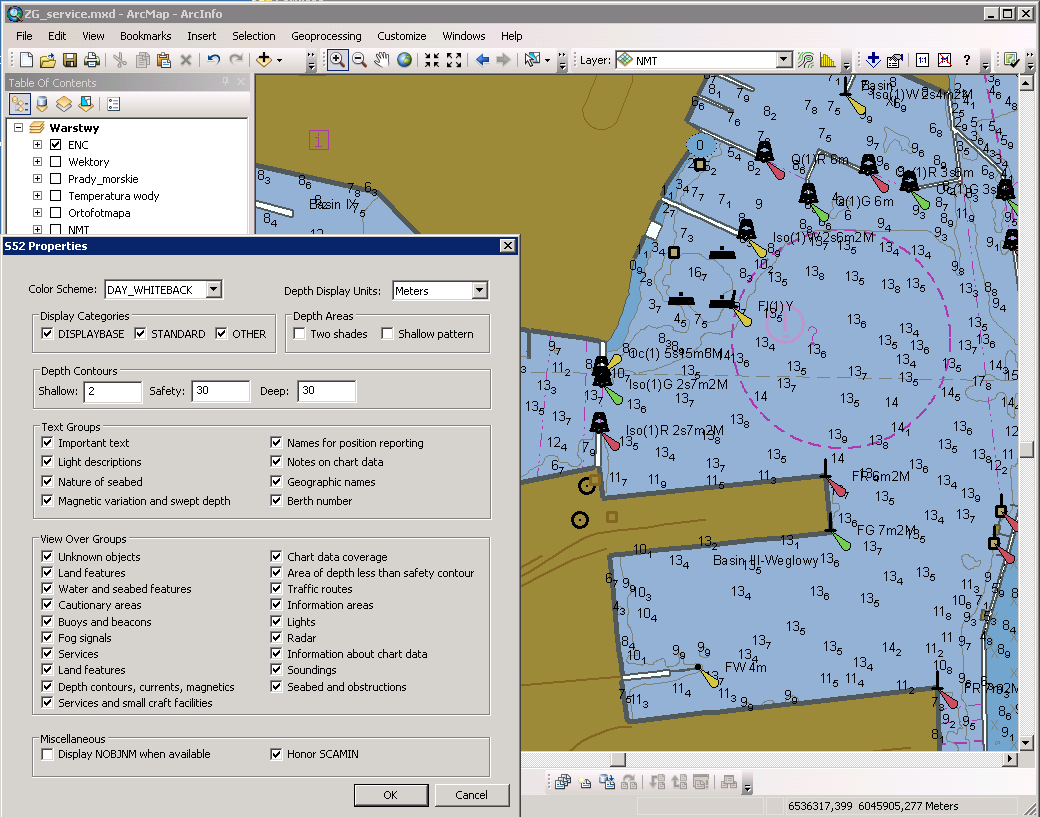Open the Windows menu
Viewport: 1040px width, 817px height.
point(464,36)
